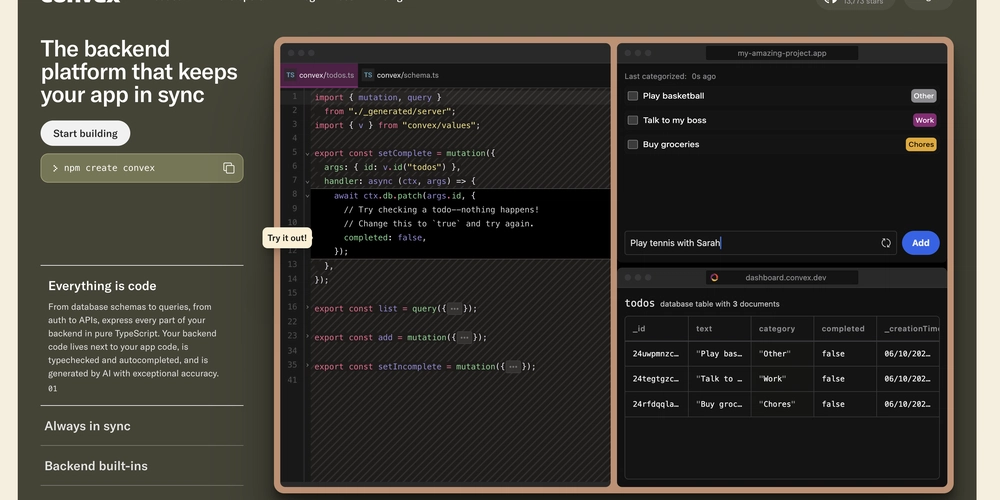Open the Everything is code section
1000x500 pixels.
[102, 286]
